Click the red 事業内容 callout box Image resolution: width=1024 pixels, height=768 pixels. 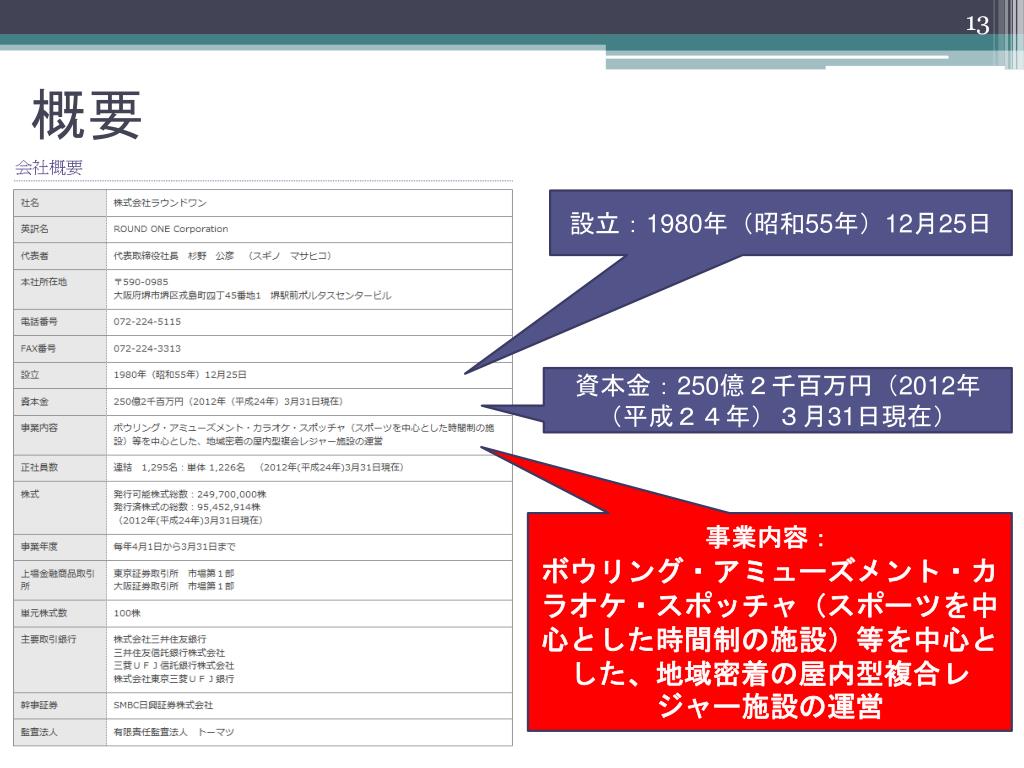point(769,622)
